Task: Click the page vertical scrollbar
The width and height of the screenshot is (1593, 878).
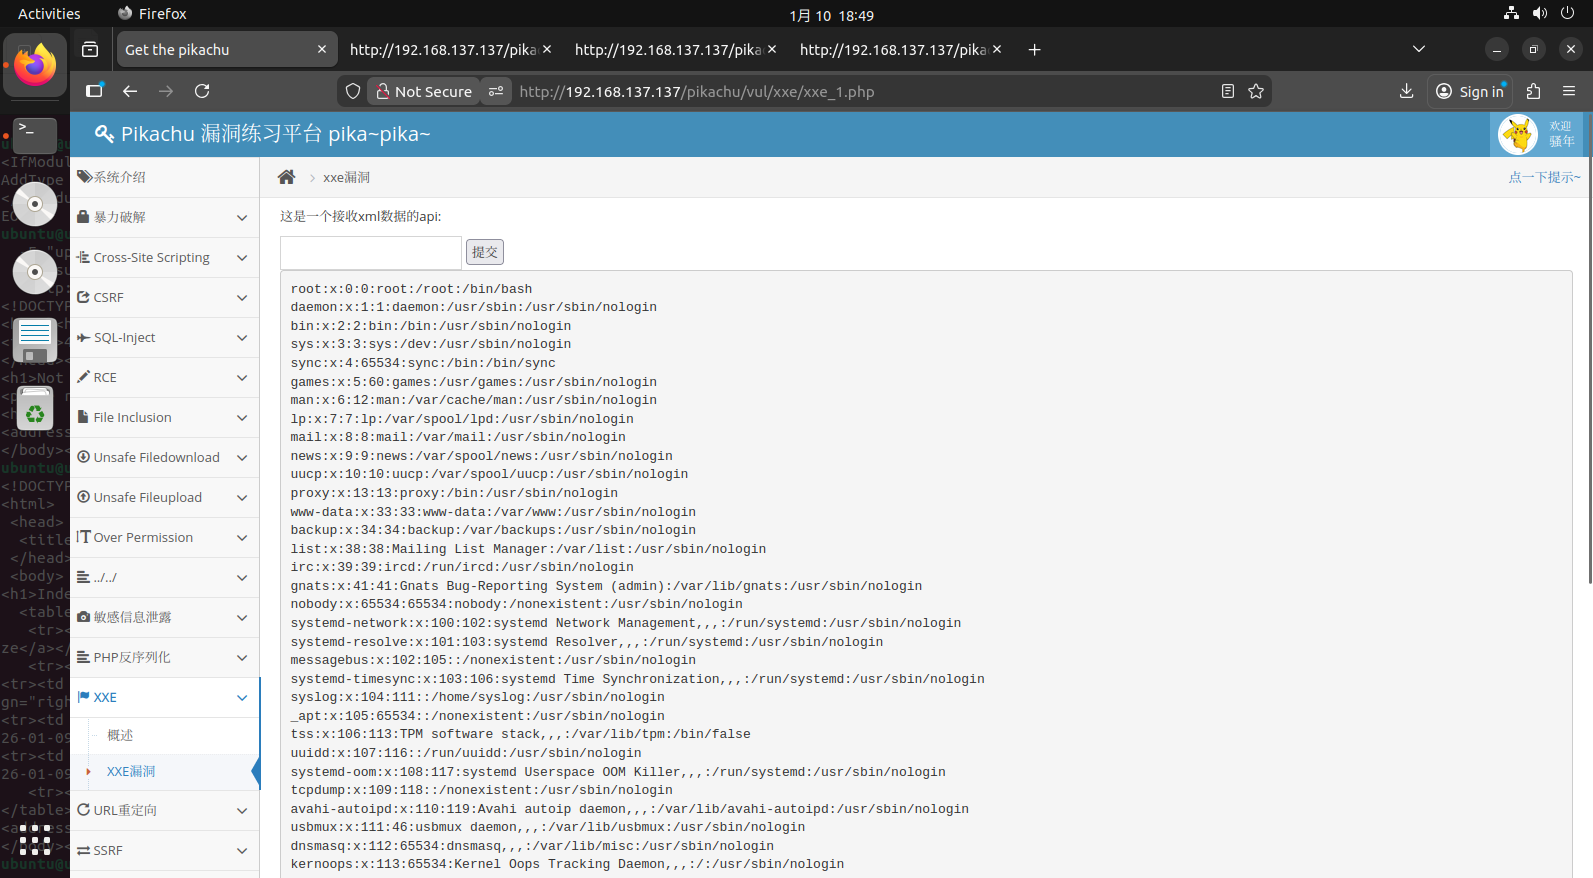Action: click(x=1589, y=350)
